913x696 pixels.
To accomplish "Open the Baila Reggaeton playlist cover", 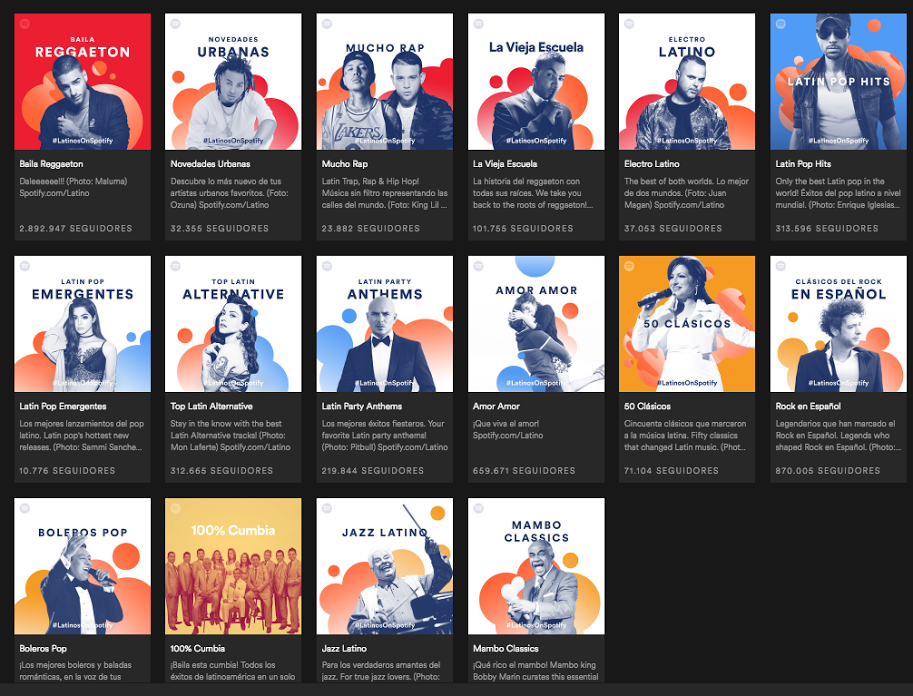I will (x=83, y=81).
